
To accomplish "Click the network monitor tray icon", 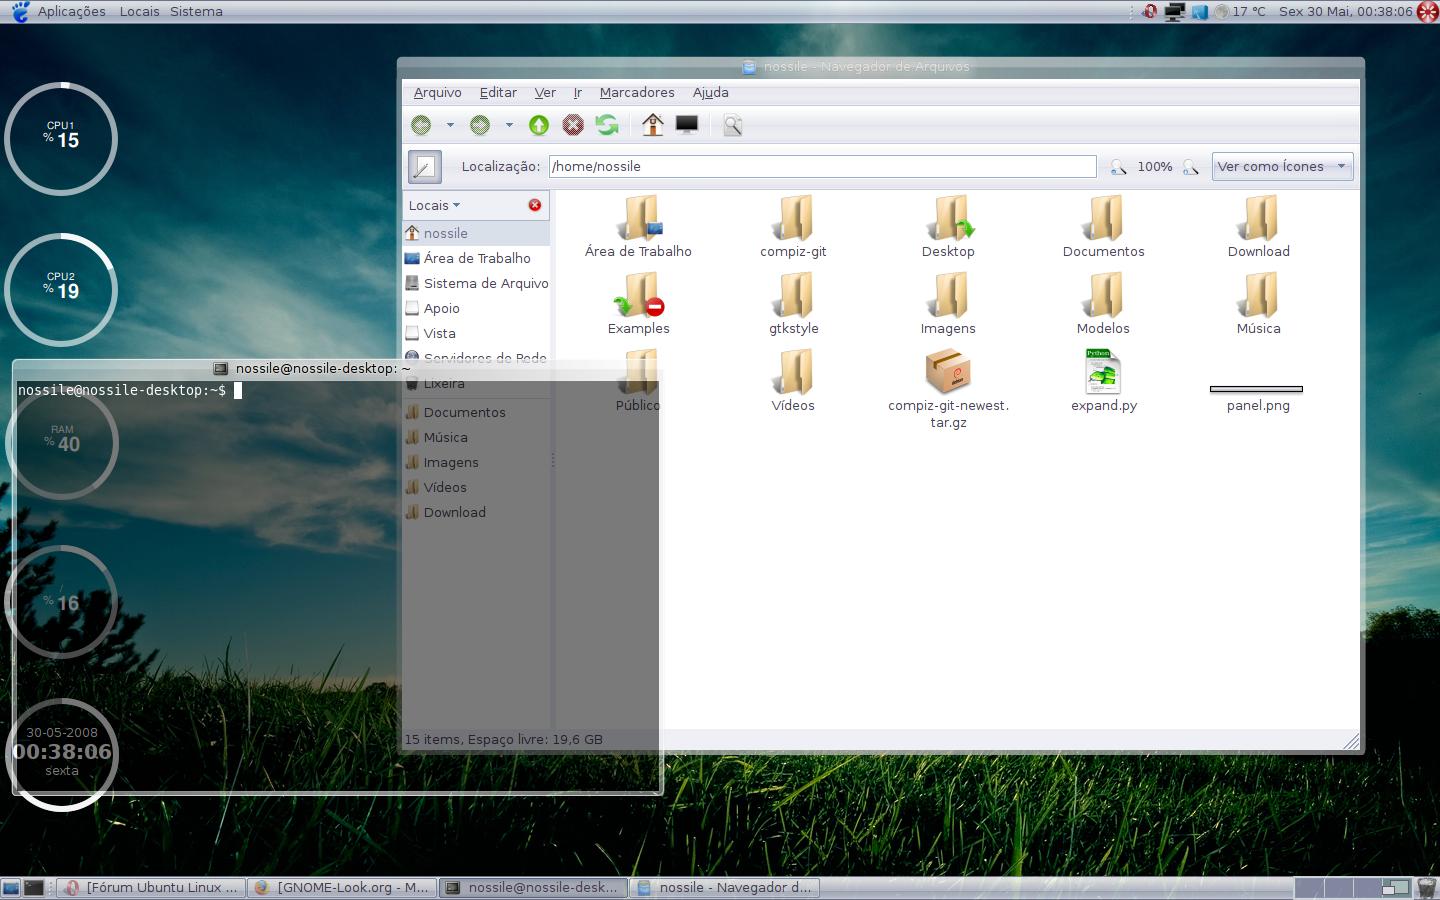I will point(1175,12).
